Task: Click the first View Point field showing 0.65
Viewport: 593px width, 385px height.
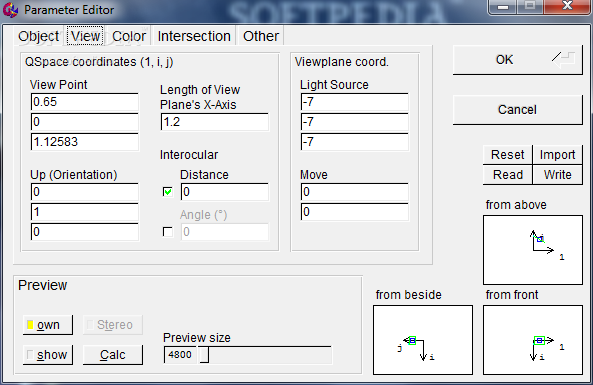Action: (85, 102)
